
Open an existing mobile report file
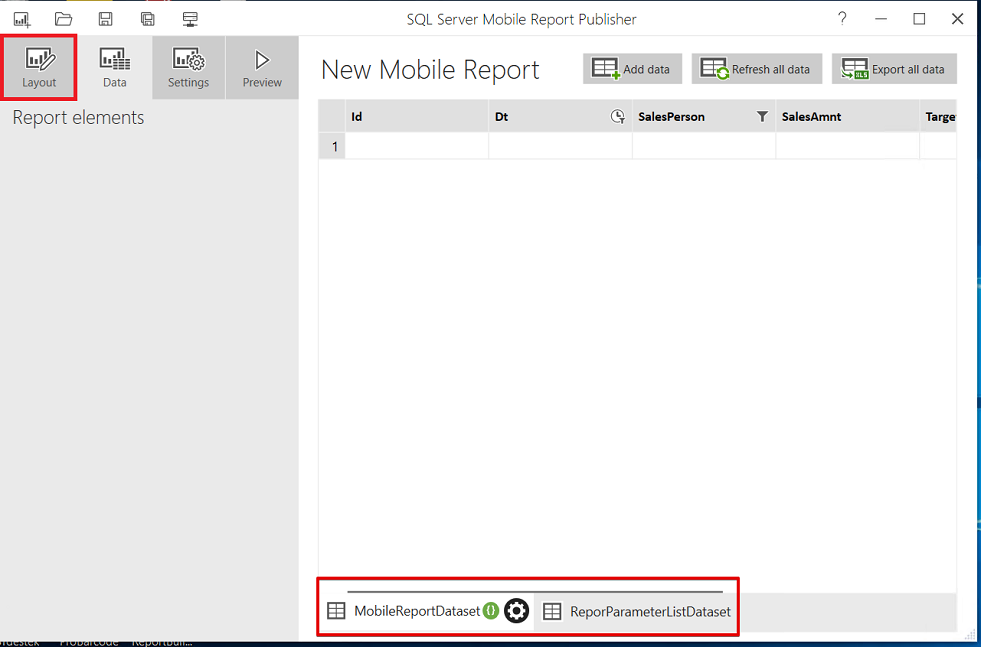tap(63, 19)
